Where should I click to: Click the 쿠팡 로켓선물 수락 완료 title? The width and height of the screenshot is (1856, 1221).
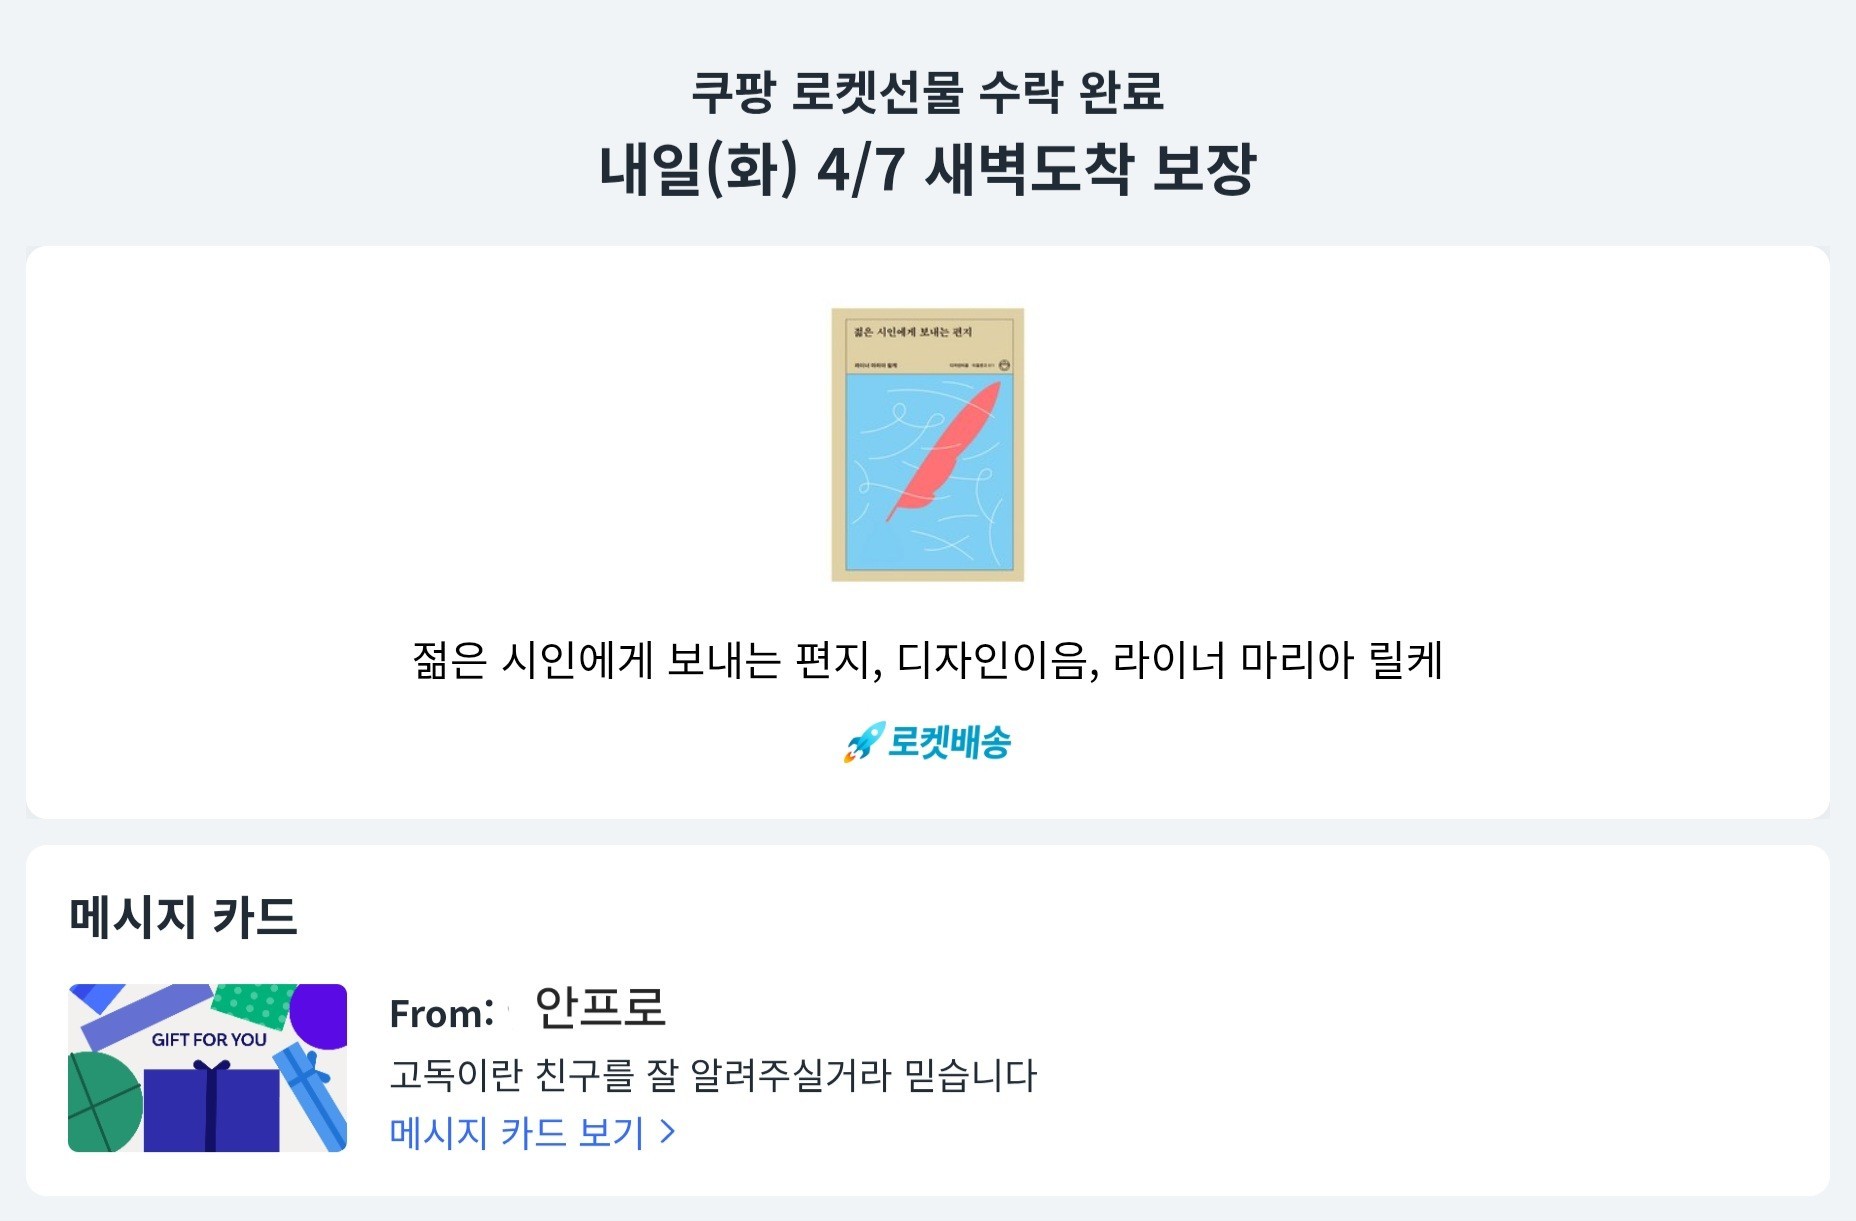[x=927, y=92]
